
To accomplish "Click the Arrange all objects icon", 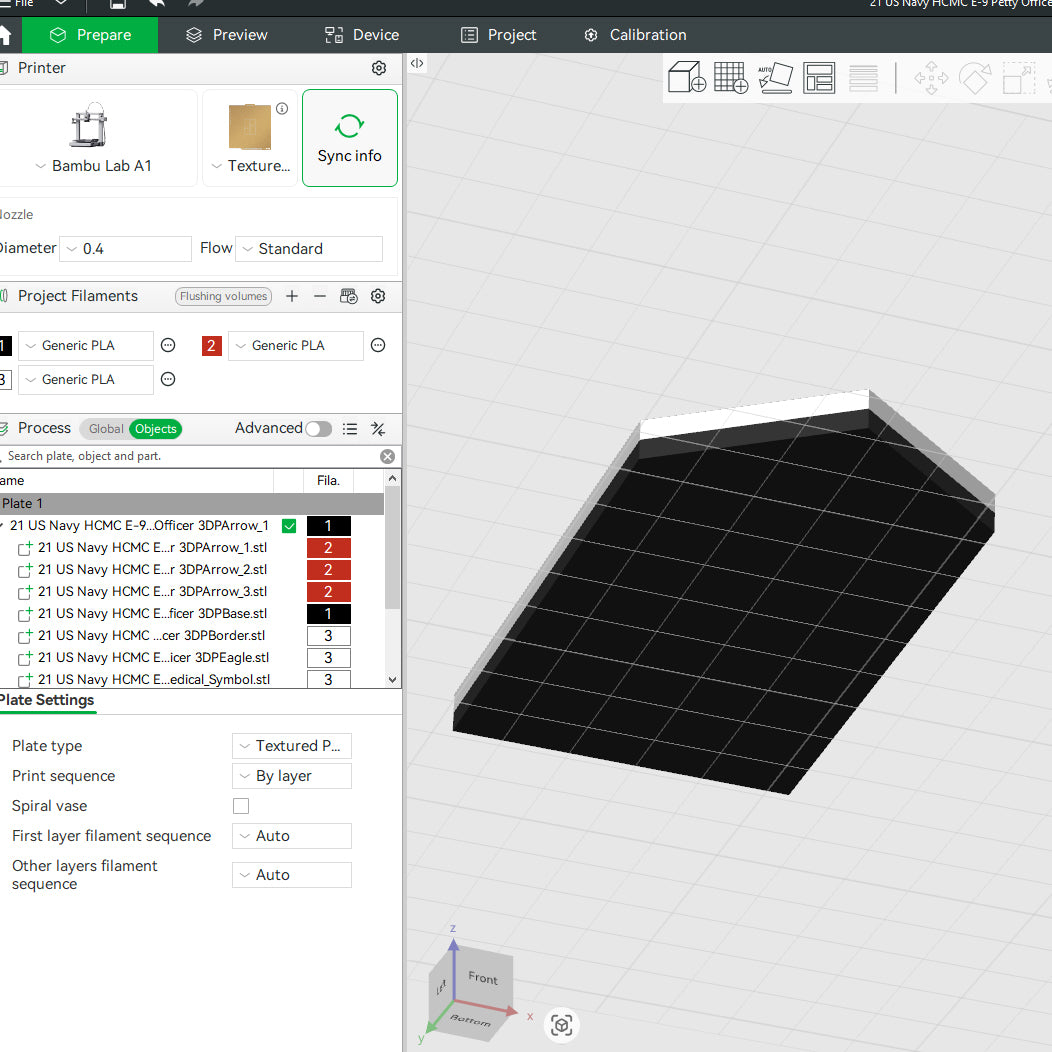I will pyautogui.click(x=819, y=78).
